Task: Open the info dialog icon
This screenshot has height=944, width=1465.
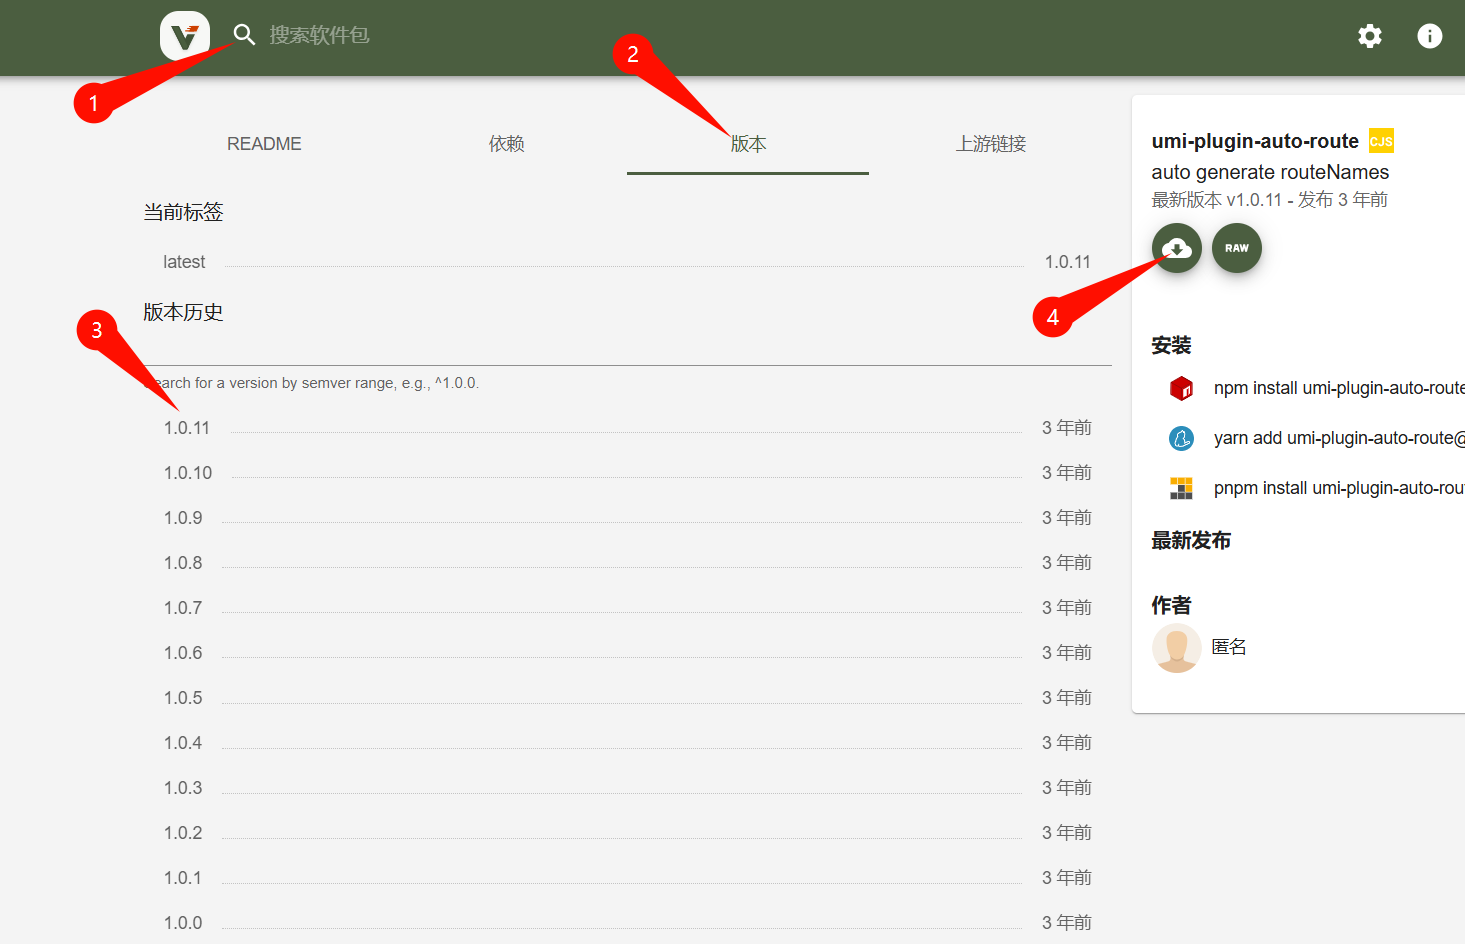Action: click(1430, 36)
